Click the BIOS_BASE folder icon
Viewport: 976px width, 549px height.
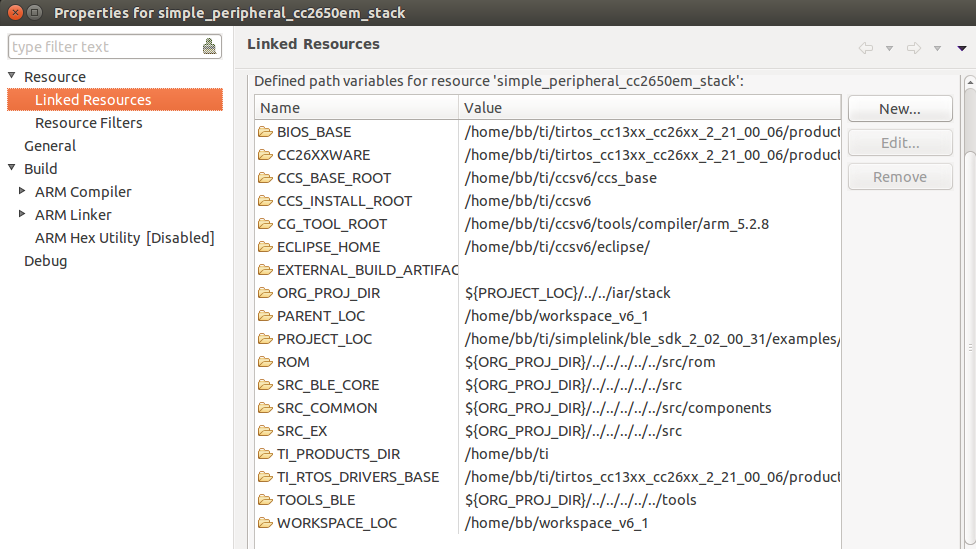(x=265, y=132)
